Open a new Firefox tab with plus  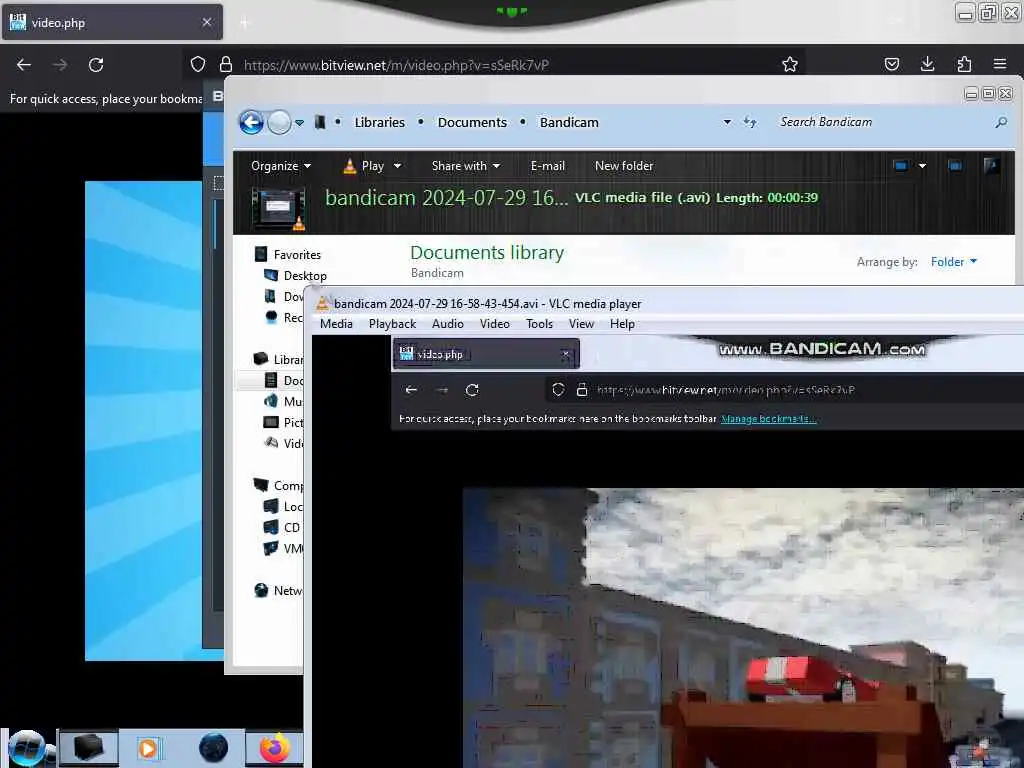pos(245,23)
